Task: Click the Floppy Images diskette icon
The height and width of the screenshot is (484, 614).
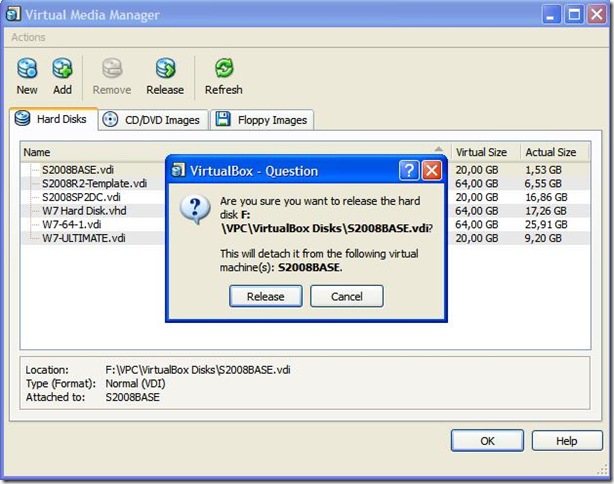Action: [x=223, y=119]
